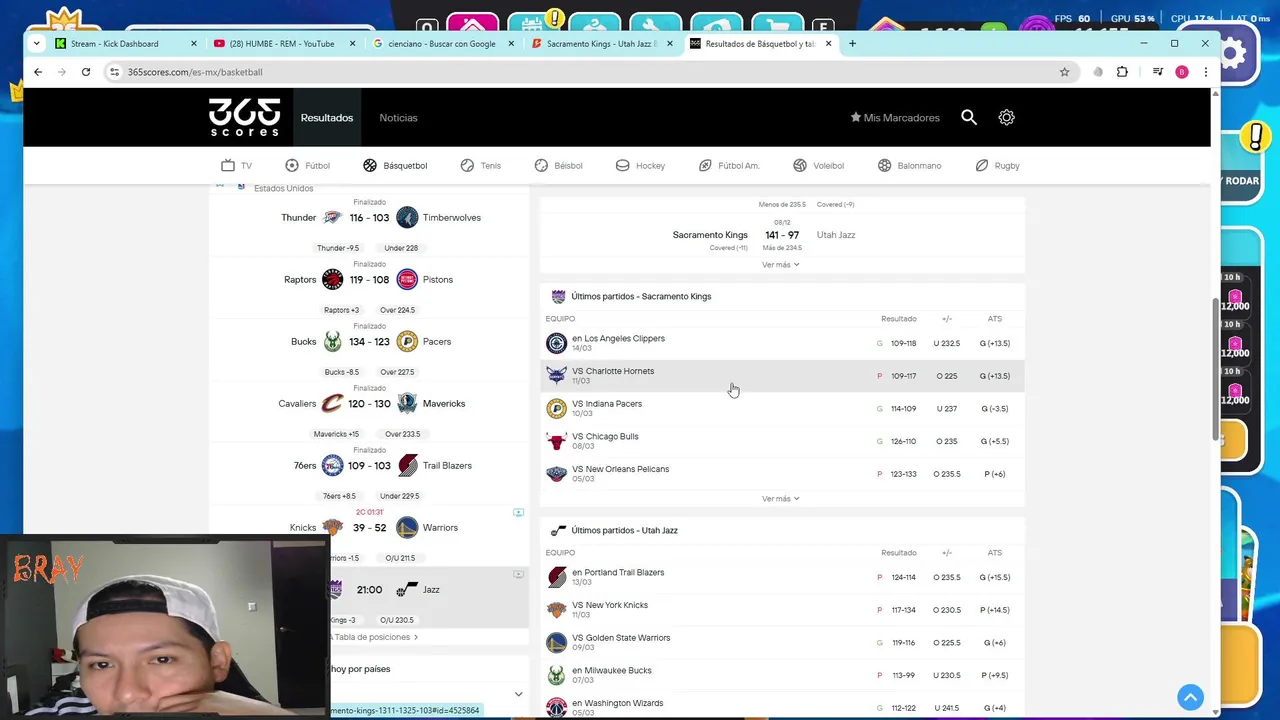Click the Raptors team logo
Screen dimensions: 1280x720
coord(333,279)
